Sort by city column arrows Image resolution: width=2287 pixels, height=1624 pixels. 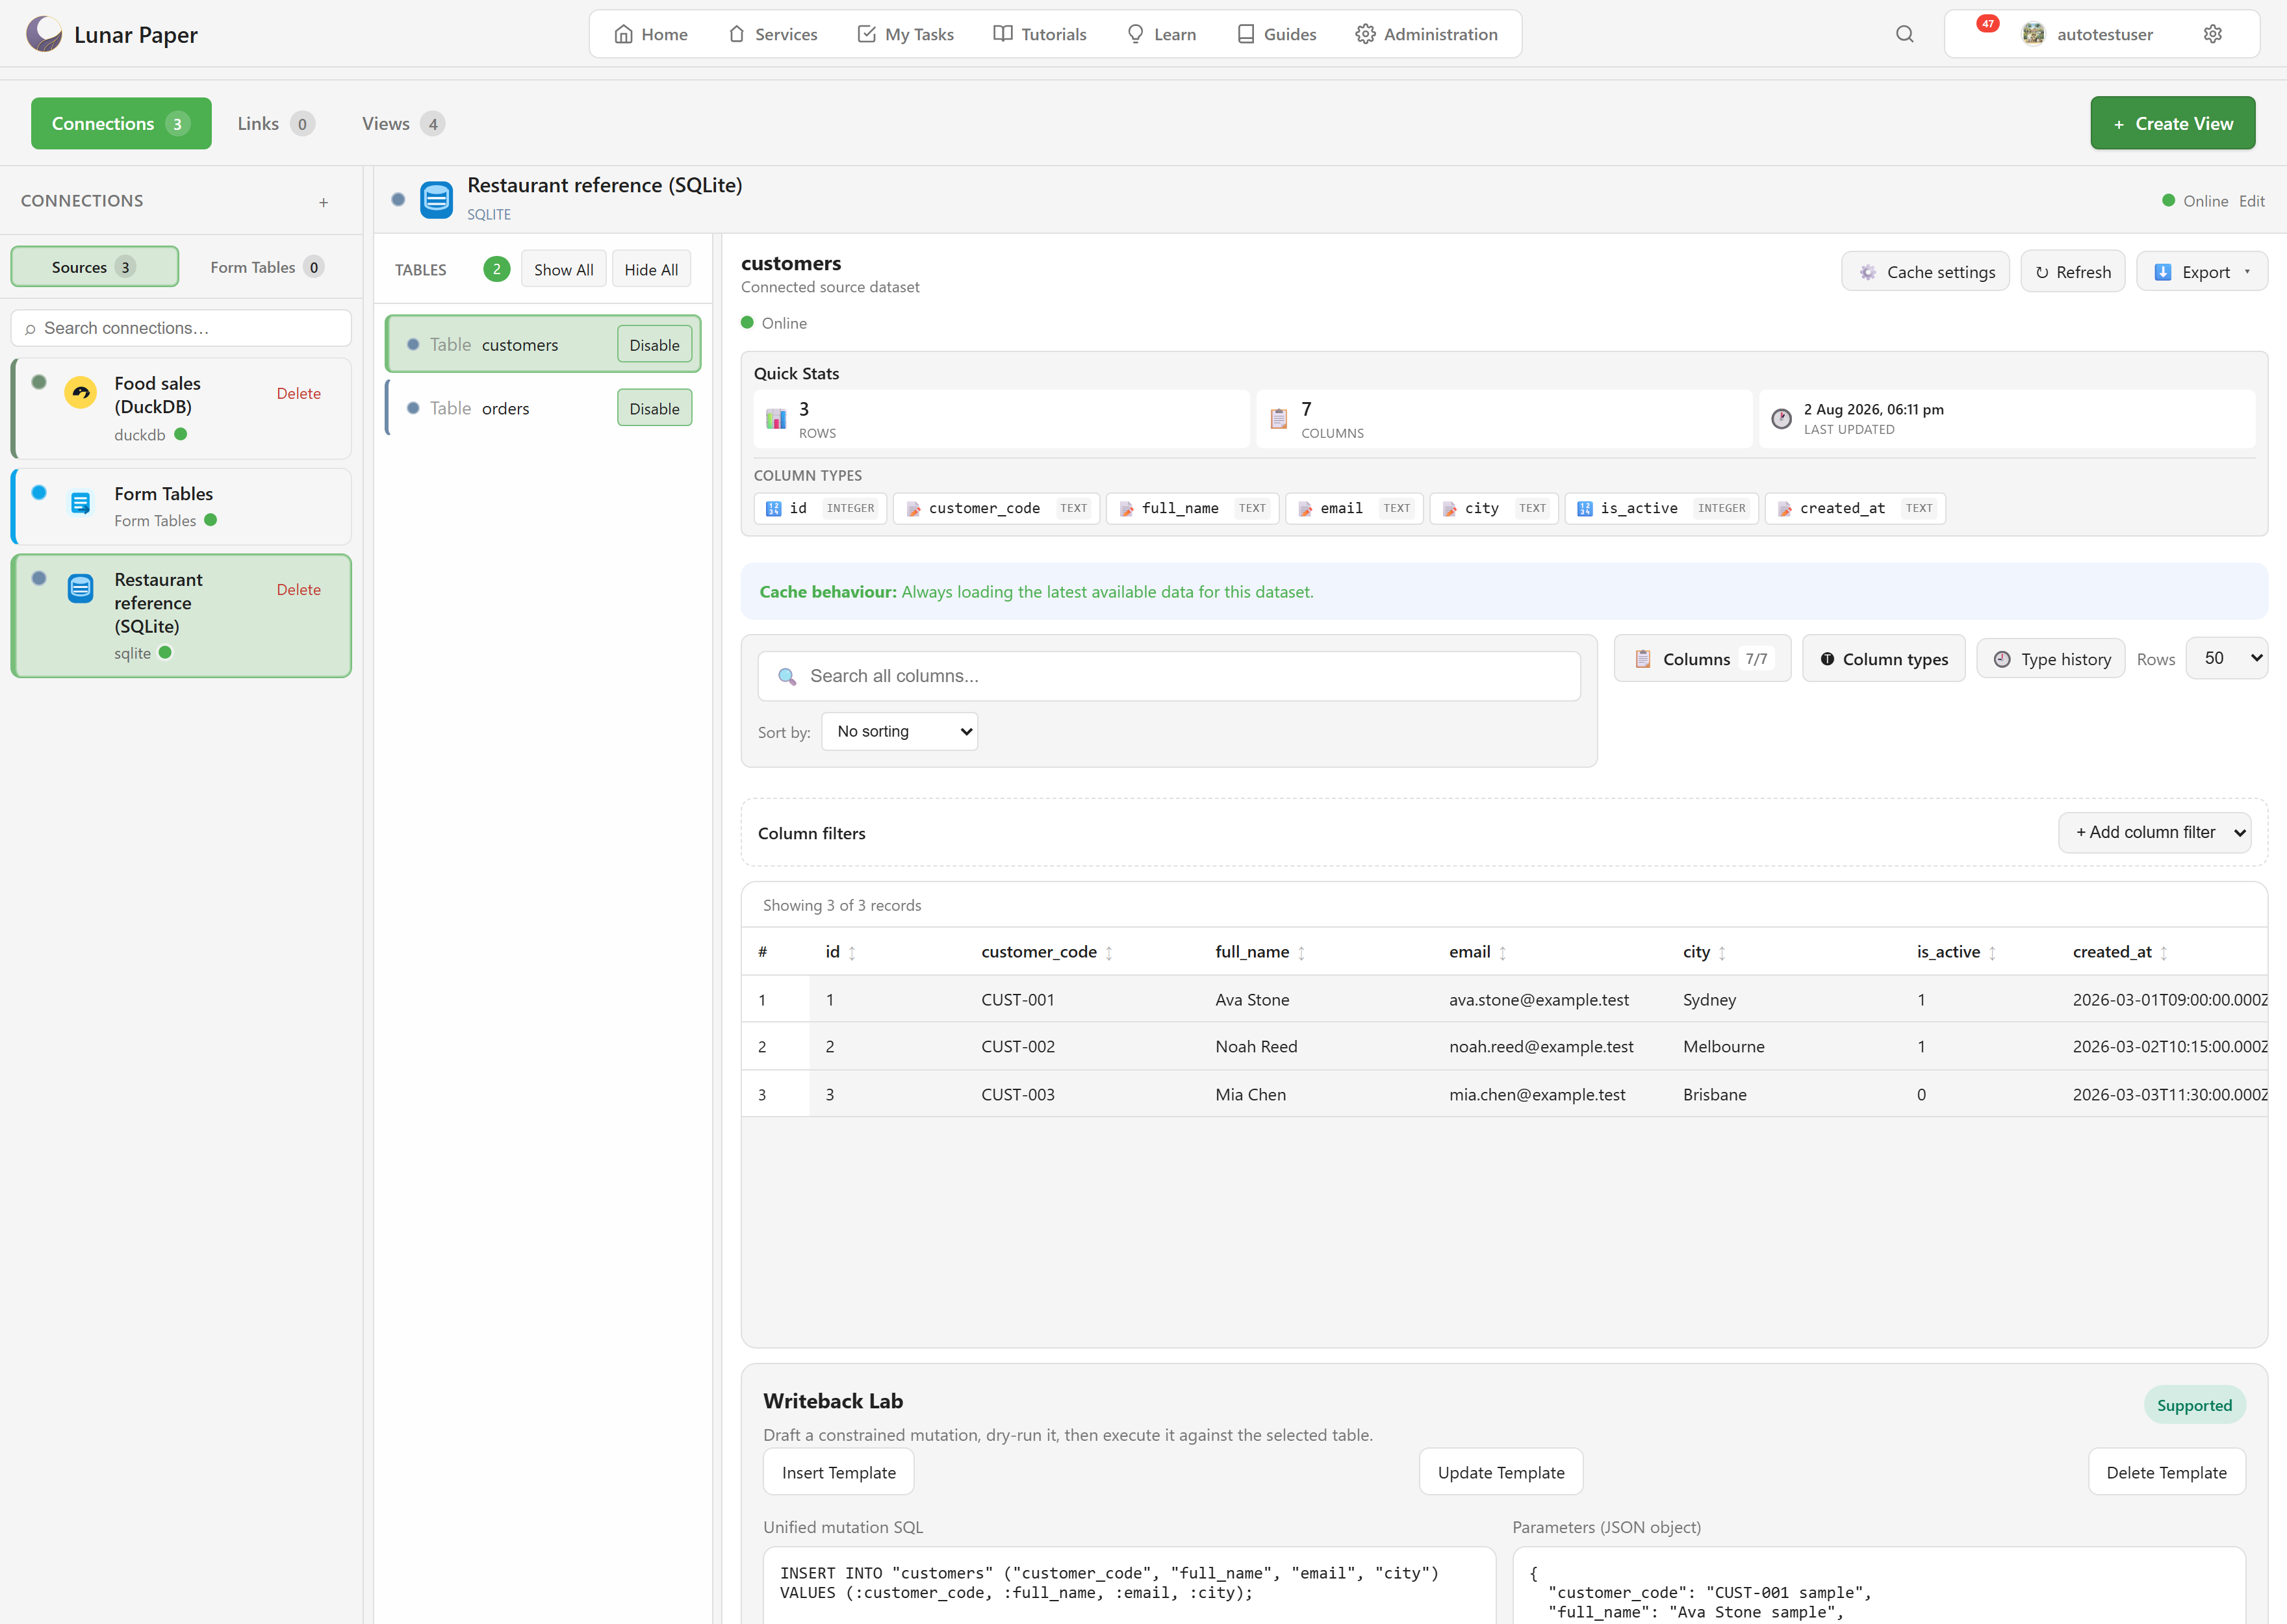[x=1722, y=953]
